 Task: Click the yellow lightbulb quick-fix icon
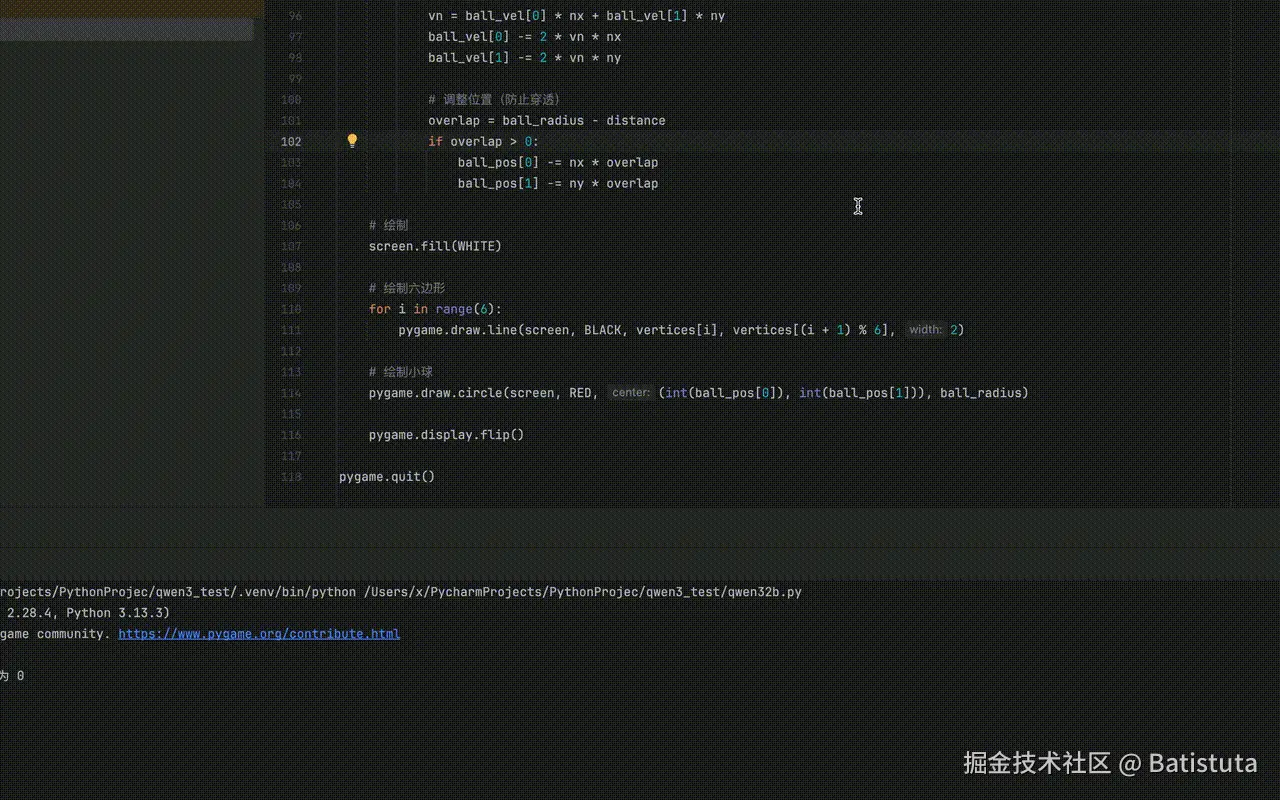point(352,141)
